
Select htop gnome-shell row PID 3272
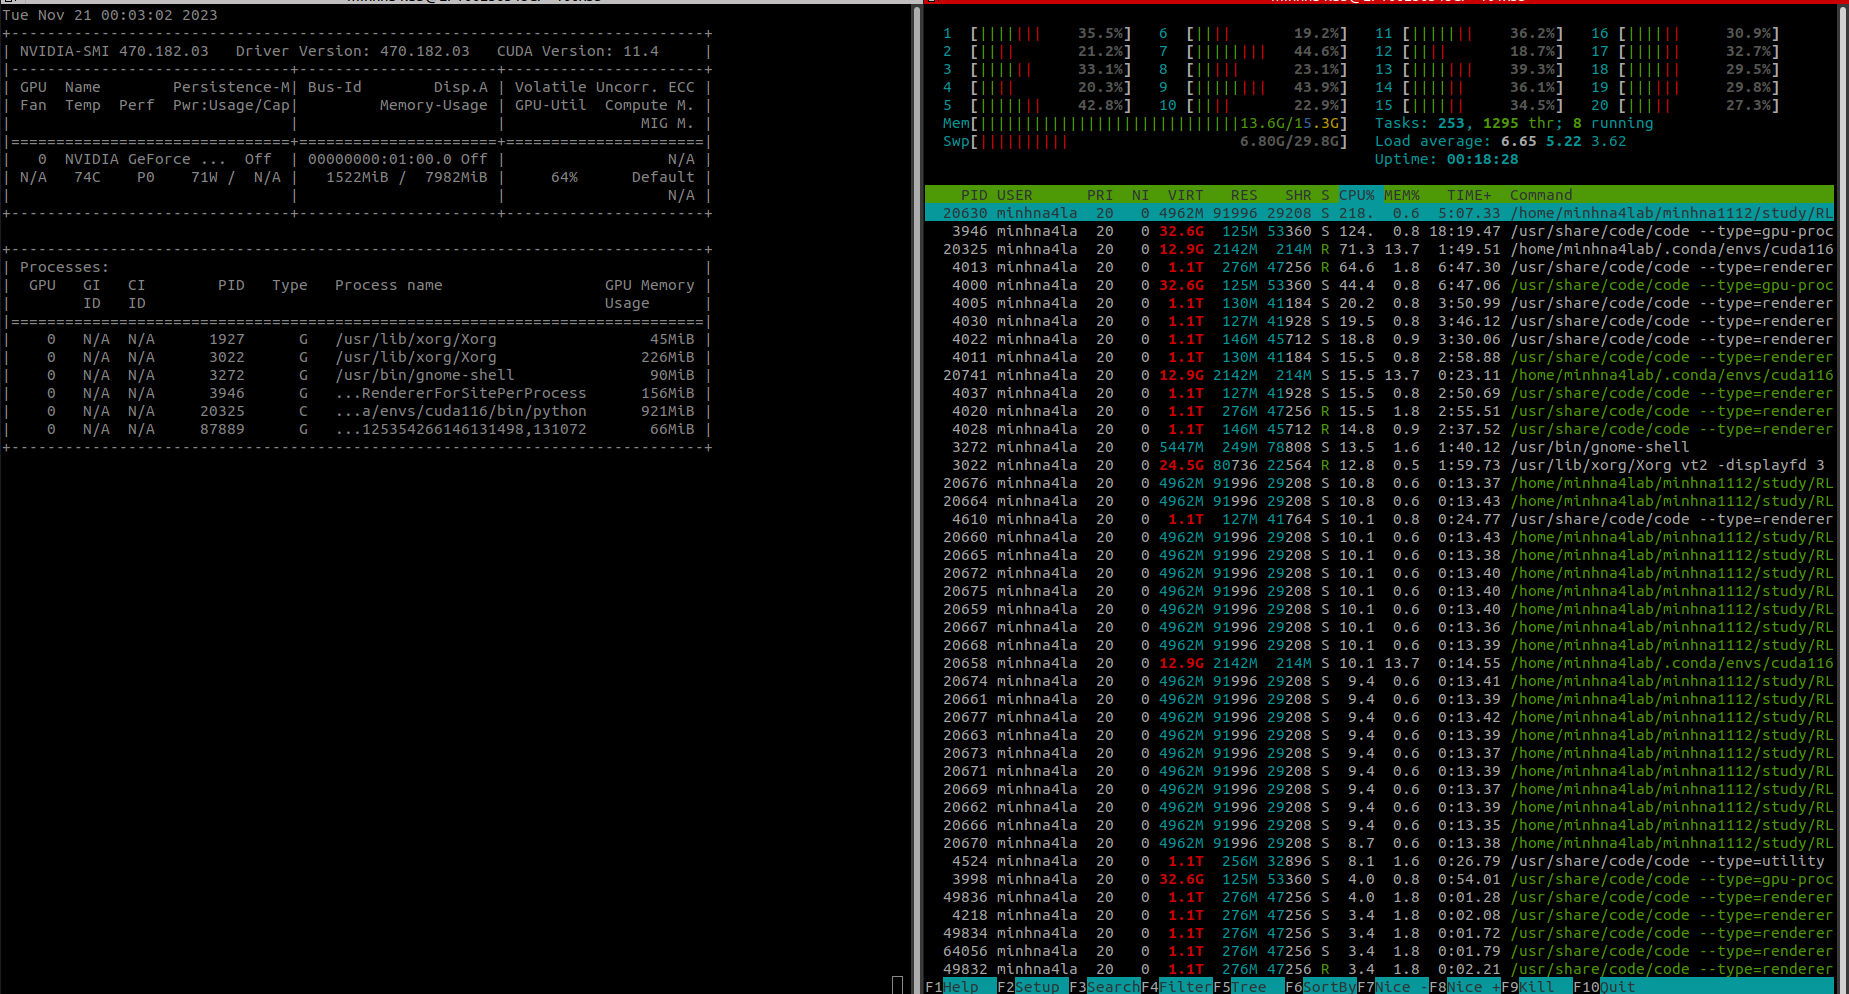1380,447
